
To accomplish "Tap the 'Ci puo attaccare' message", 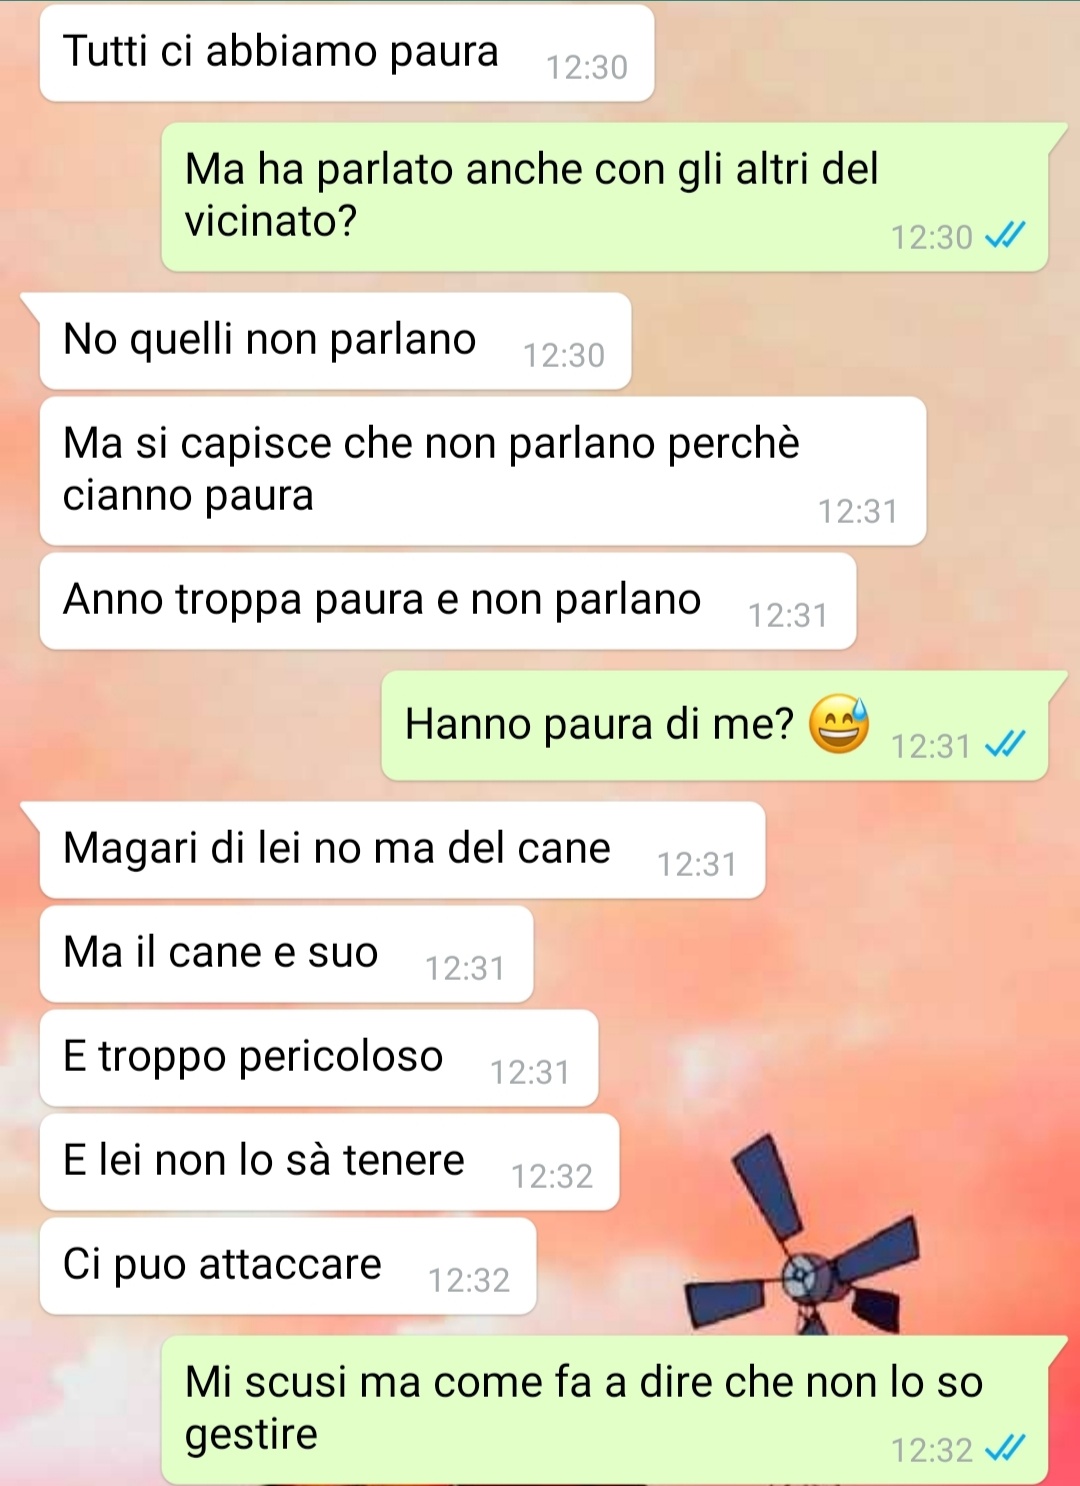I will point(288,1266).
